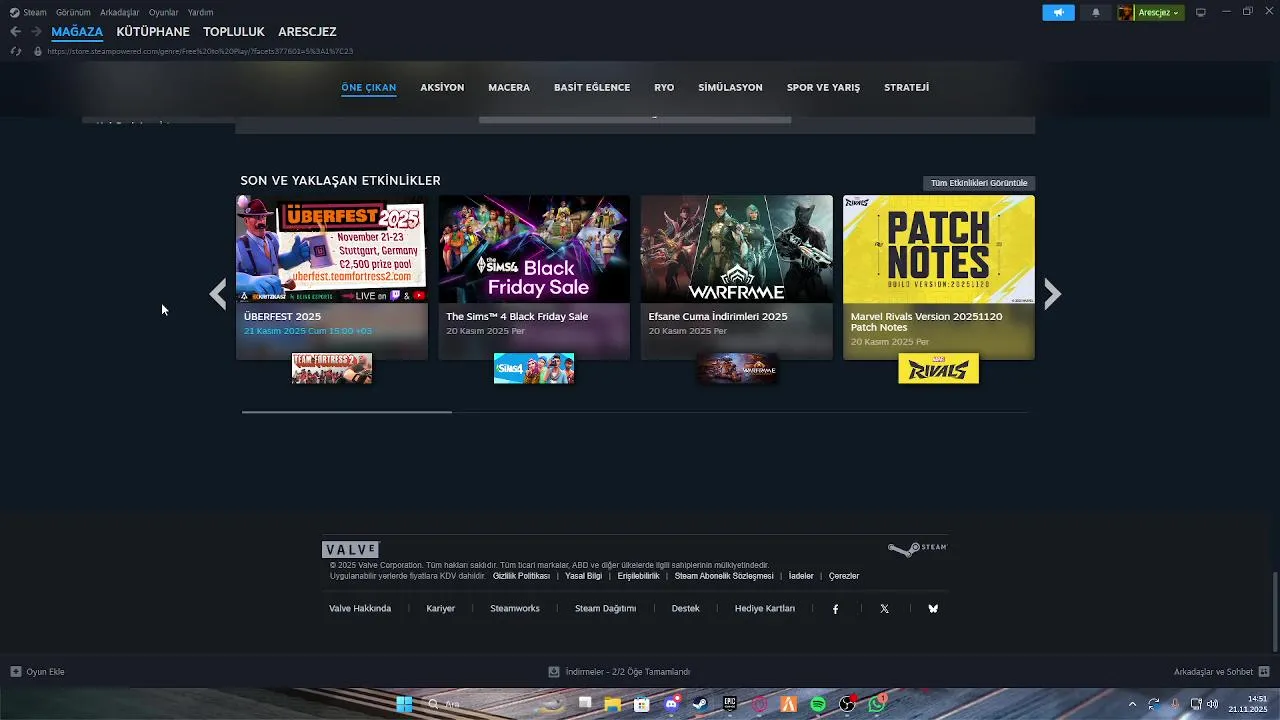The height and width of the screenshot is (720, 1280).
Task: Show previous events with left arrow
Action: tap(218, 294)
